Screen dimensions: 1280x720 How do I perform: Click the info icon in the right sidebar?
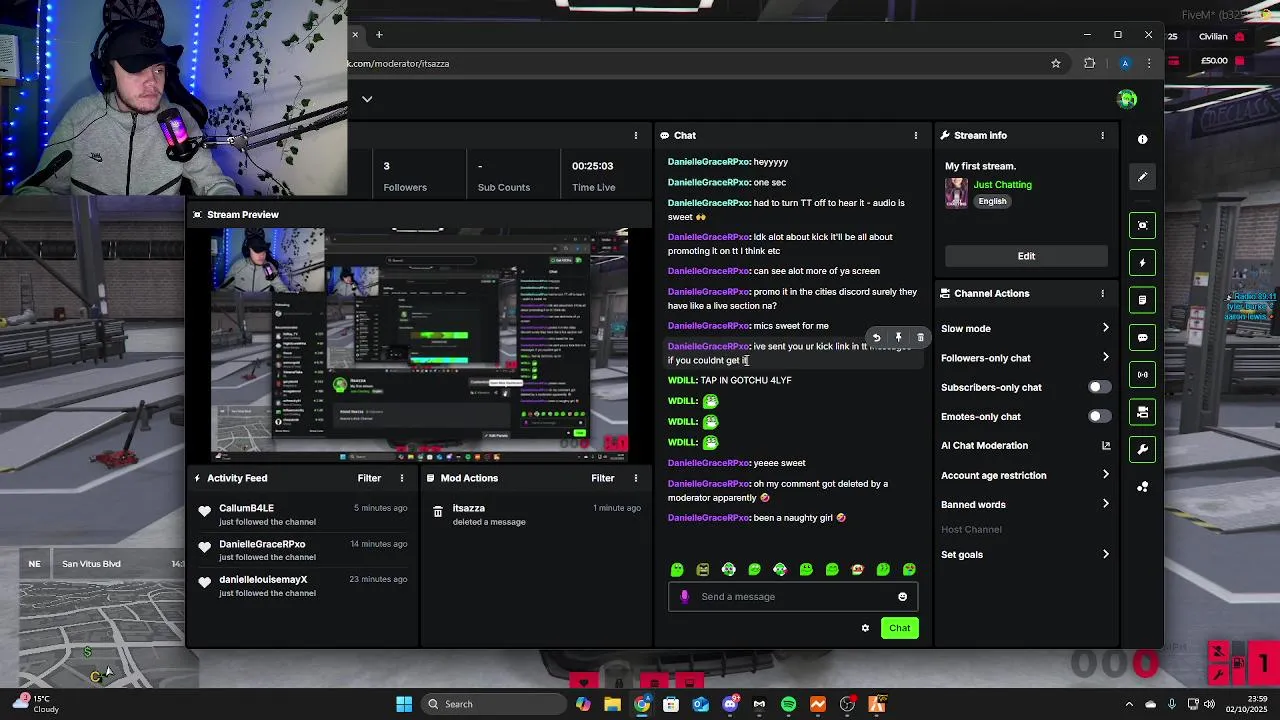[1143, 139]
